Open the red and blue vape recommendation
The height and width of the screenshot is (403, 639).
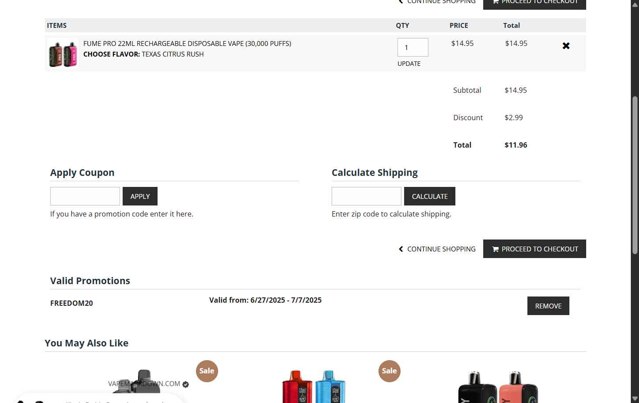(x=313, y=386)
